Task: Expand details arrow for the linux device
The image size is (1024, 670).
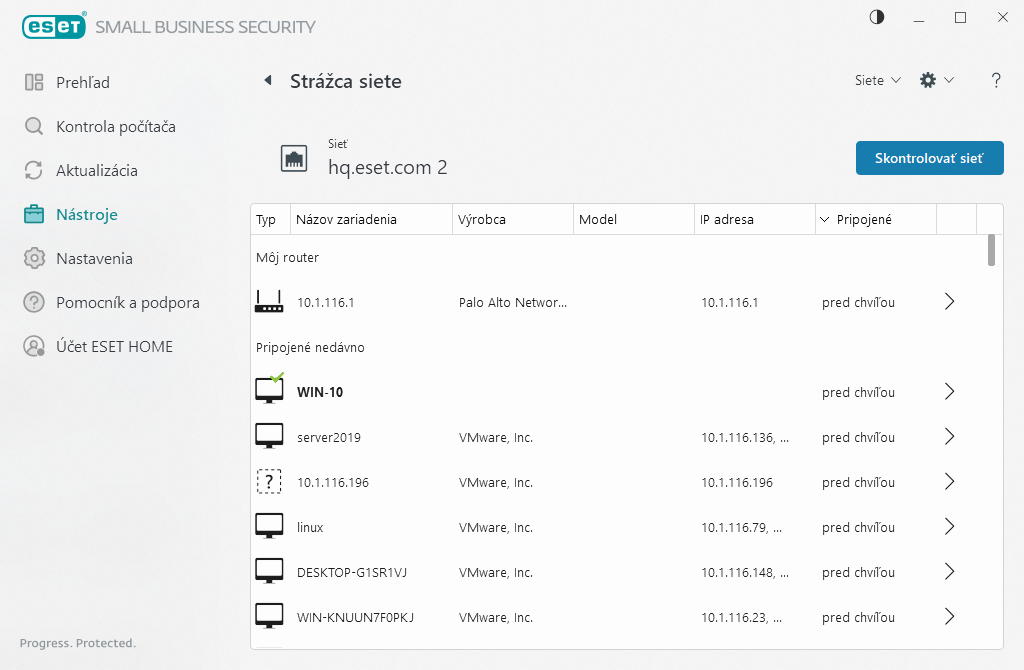Action: coord(950,527)
